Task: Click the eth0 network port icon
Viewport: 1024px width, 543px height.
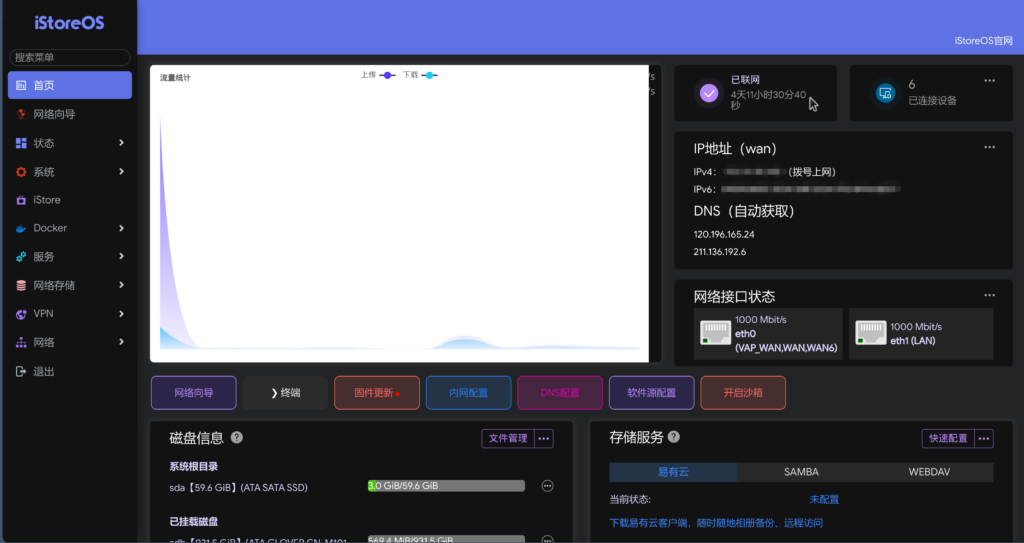Action: pyautogui.click(x=715, y=333)
